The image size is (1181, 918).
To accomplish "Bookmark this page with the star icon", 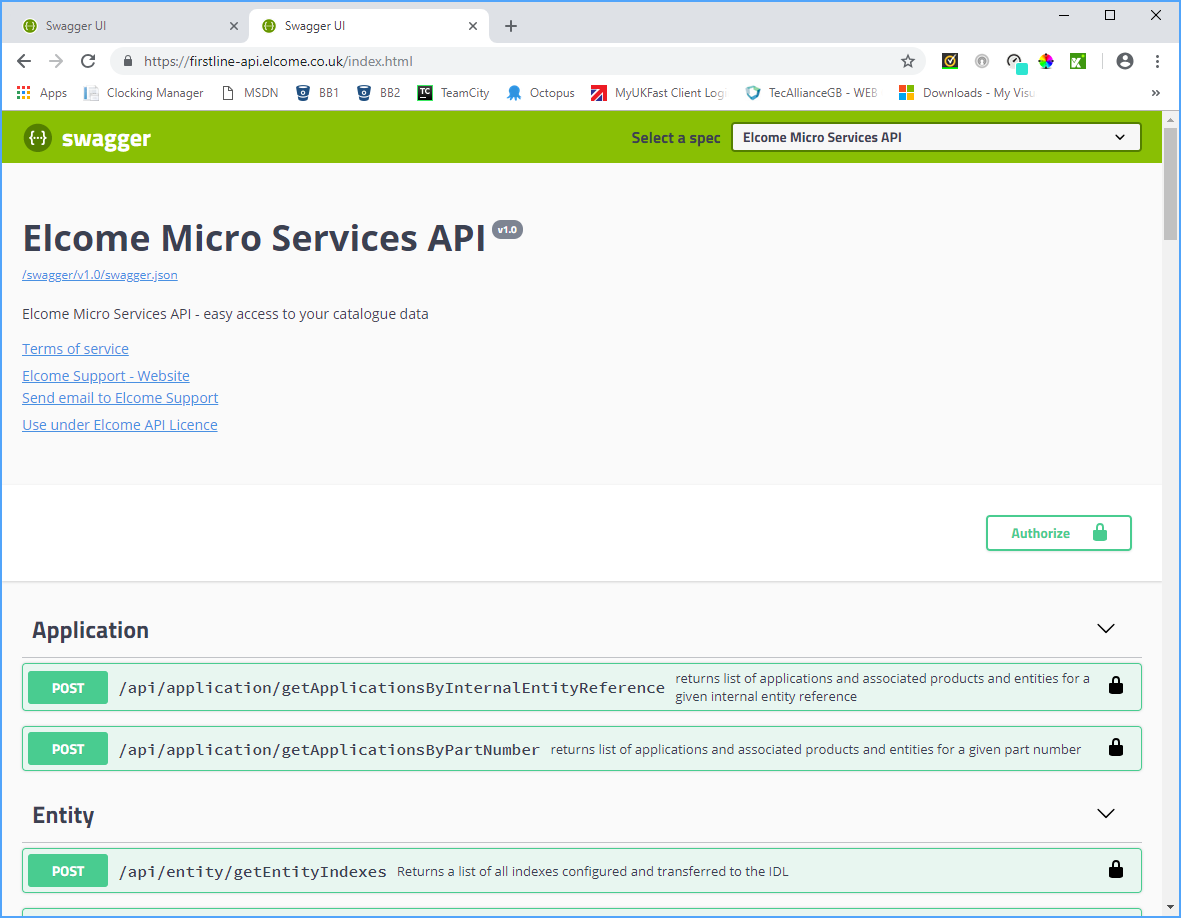I will pyautogui.click(x=908, y=61).
